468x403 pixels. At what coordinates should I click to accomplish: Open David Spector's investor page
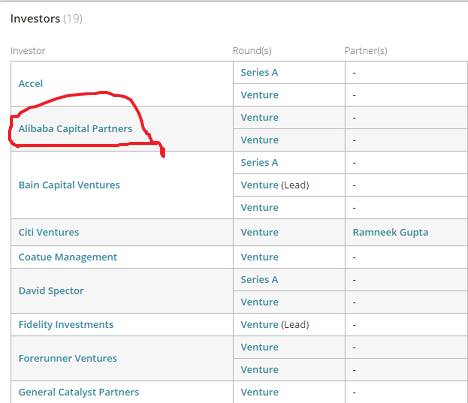click(x=51, y=291)
